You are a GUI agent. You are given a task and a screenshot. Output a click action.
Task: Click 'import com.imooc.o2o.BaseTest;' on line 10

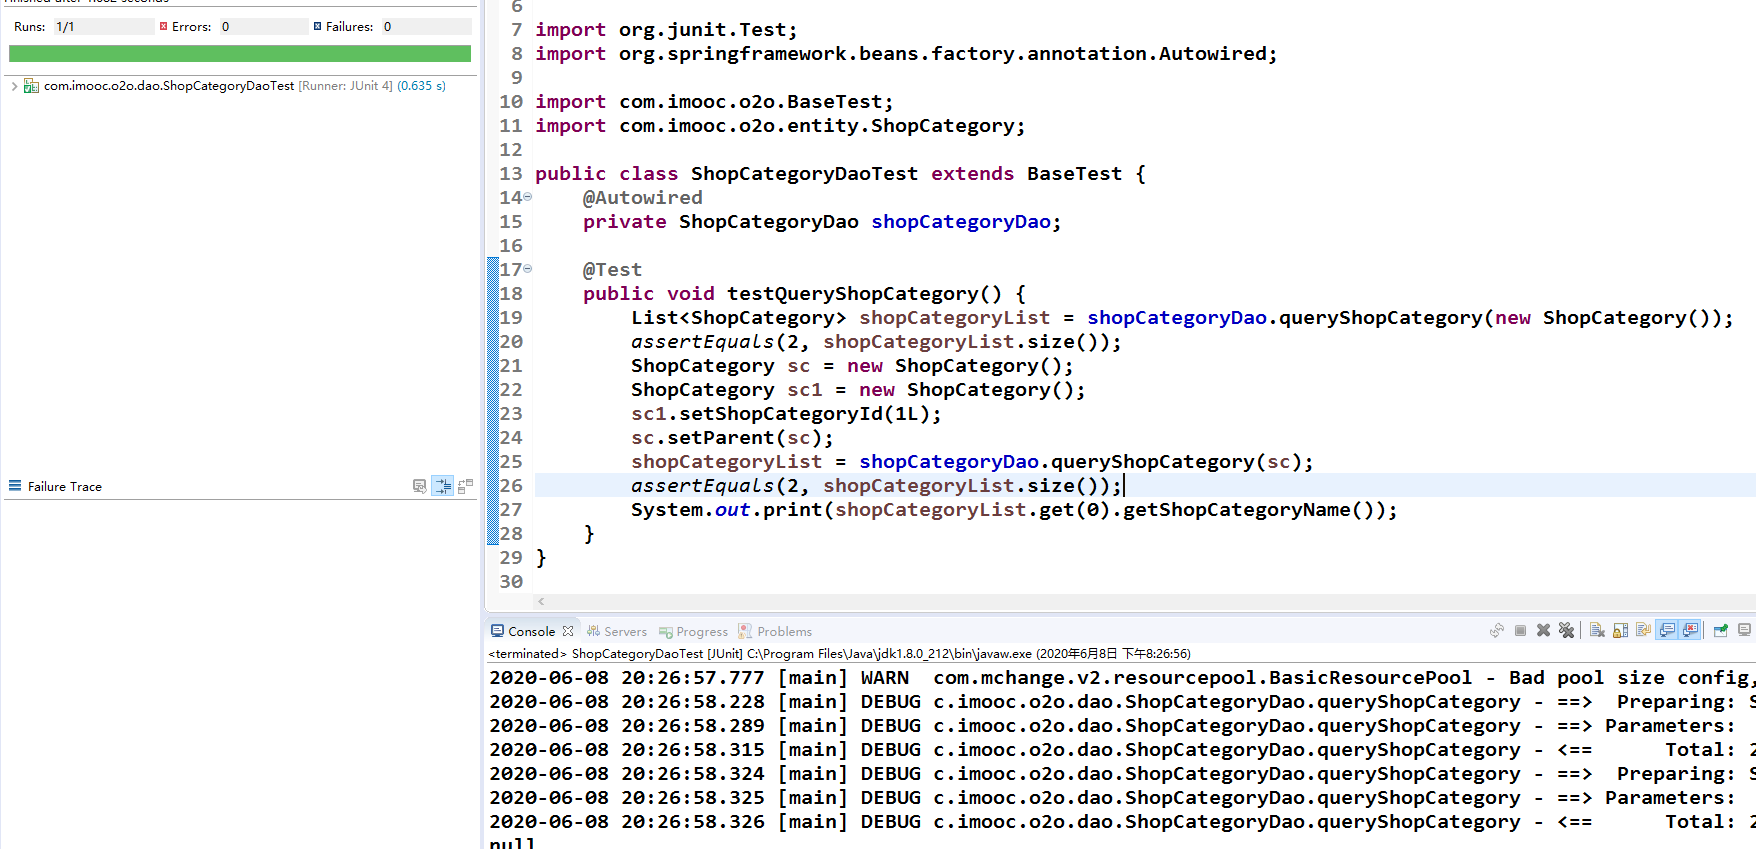pyautogui.click(x=714, y=102)
